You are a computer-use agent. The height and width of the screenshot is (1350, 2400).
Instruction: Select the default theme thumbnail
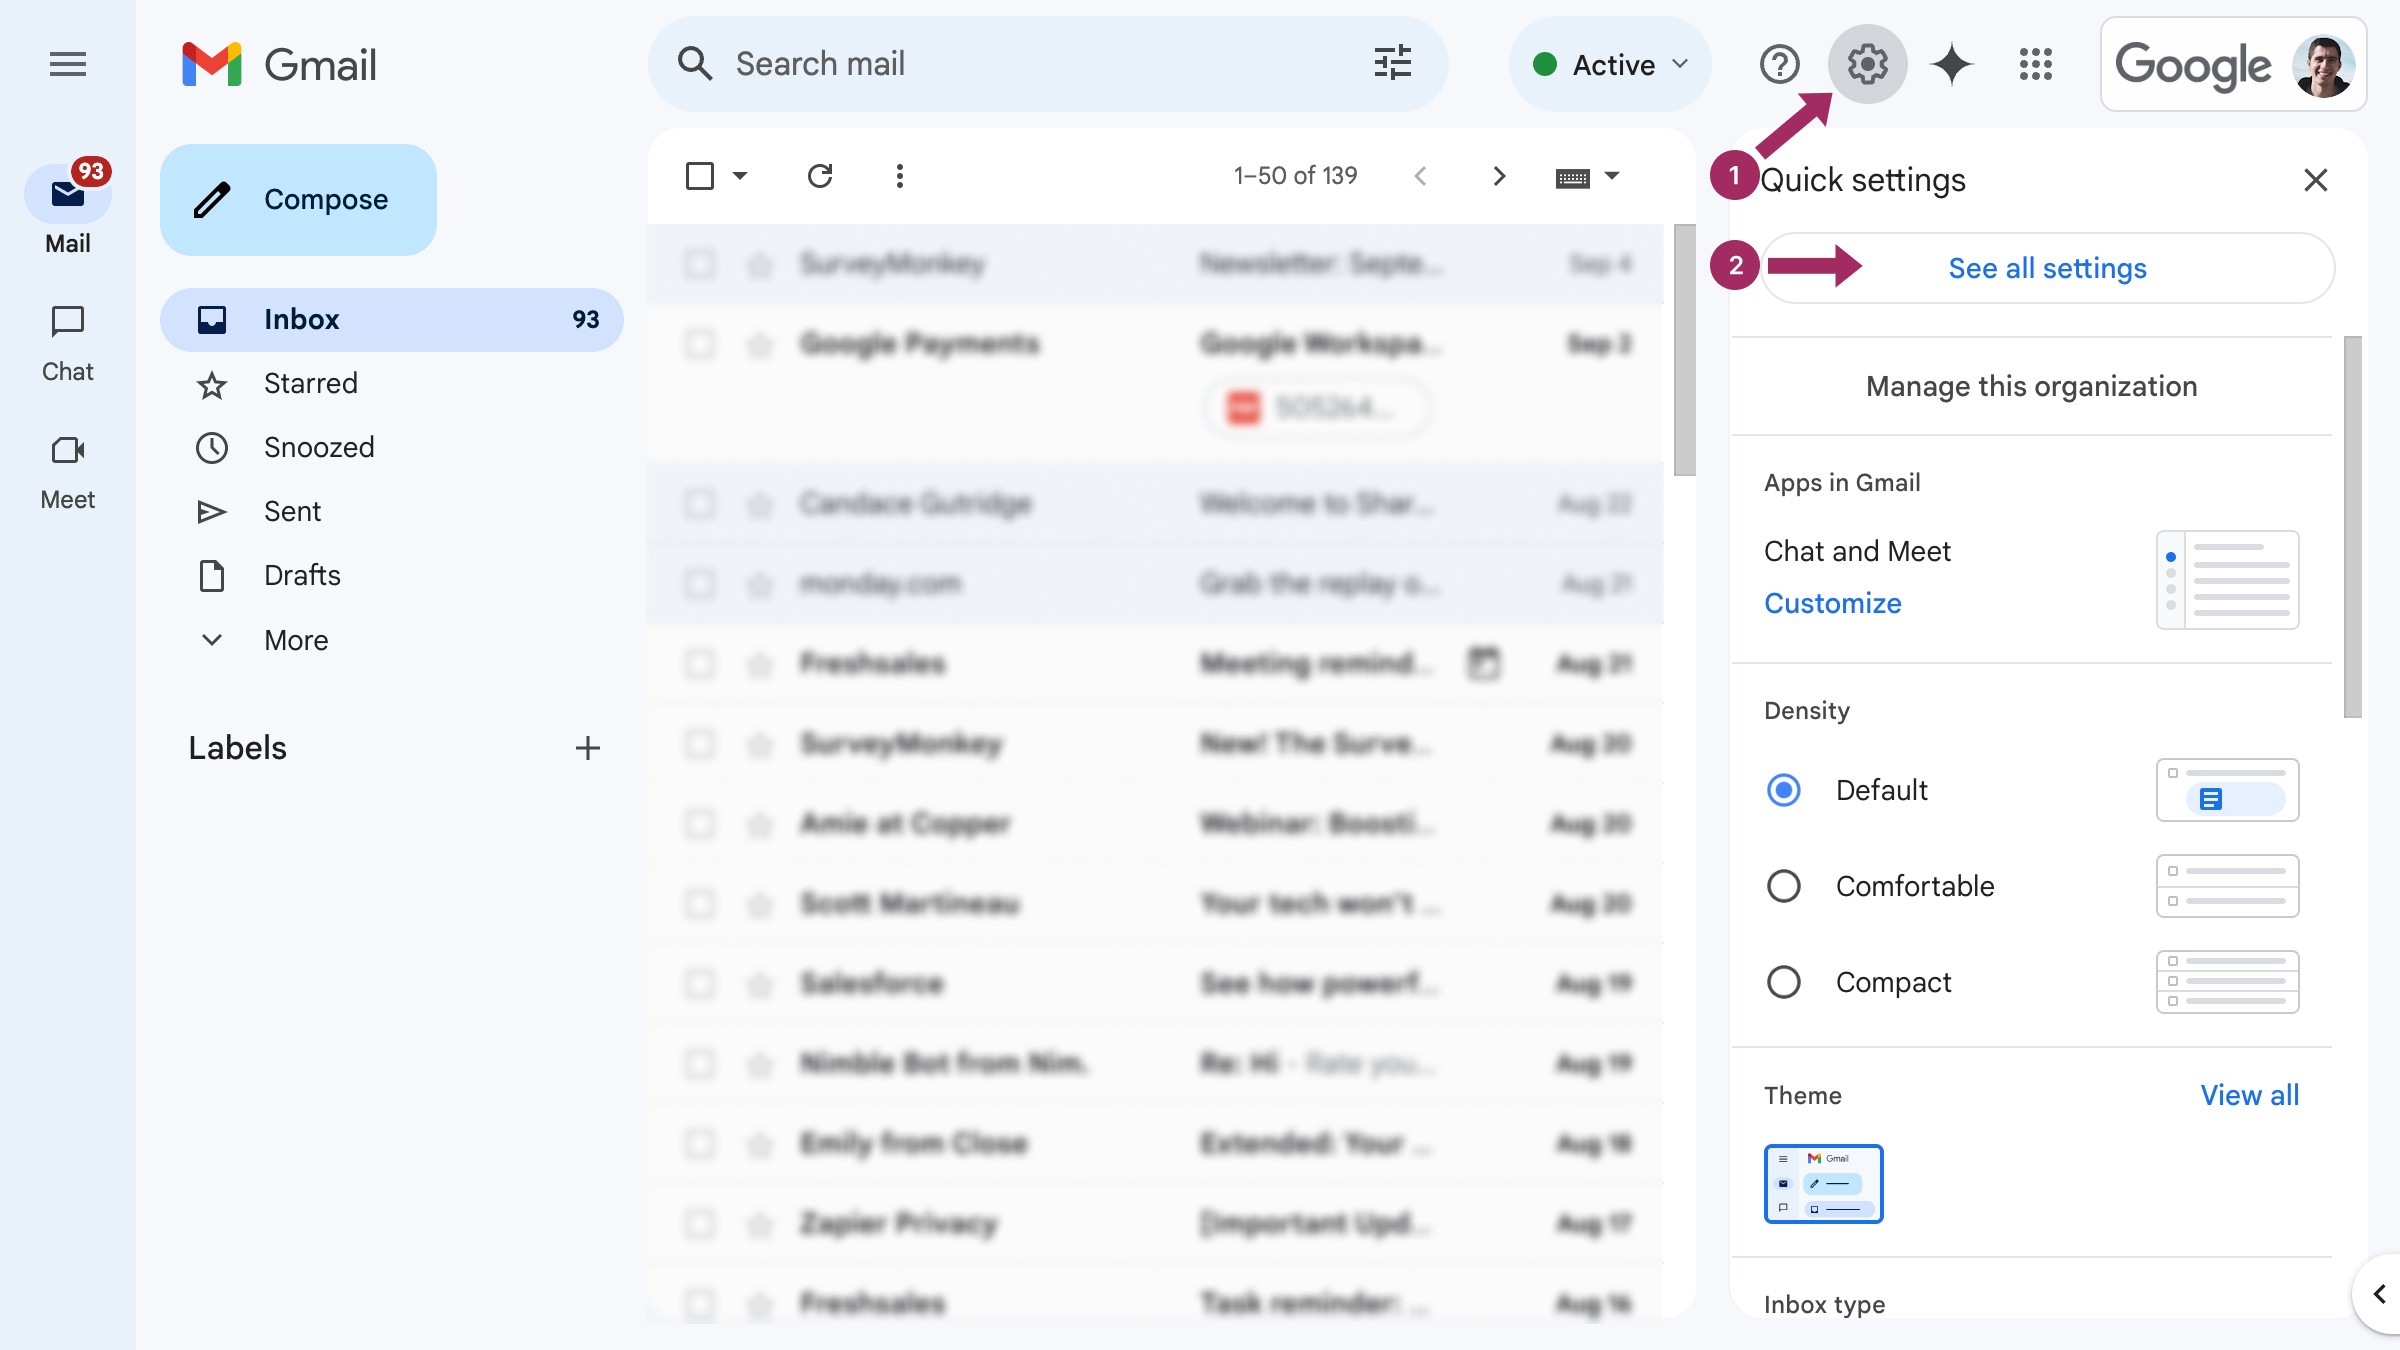(1823, 1184)
